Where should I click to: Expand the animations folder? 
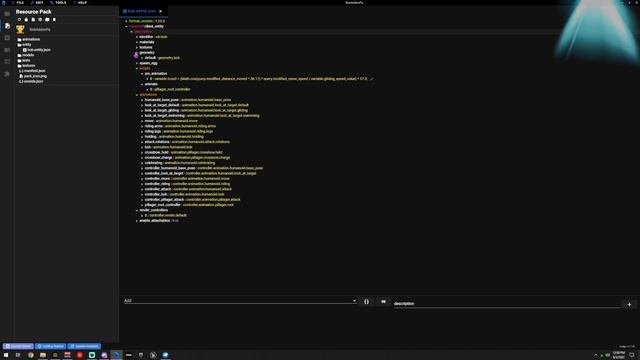(29, 40)
